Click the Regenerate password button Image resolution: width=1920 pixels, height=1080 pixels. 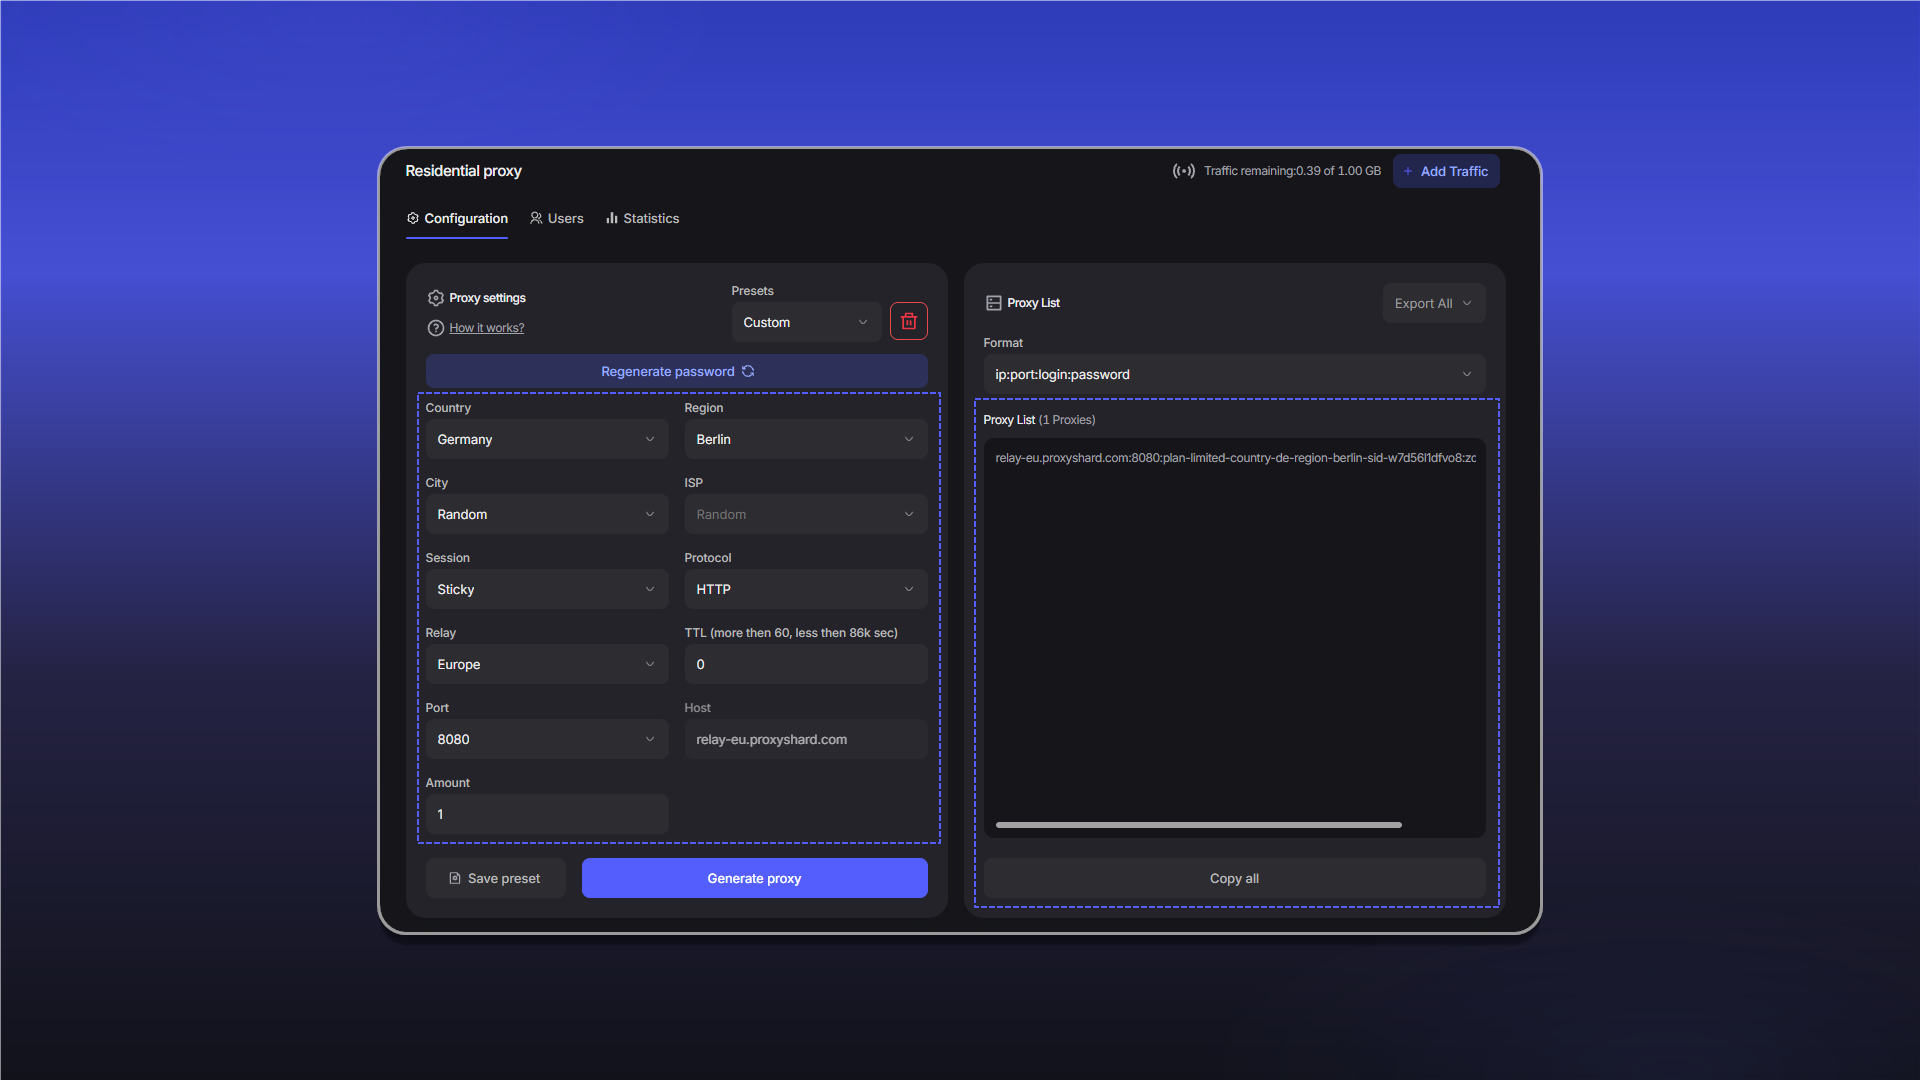coord(677,371)
